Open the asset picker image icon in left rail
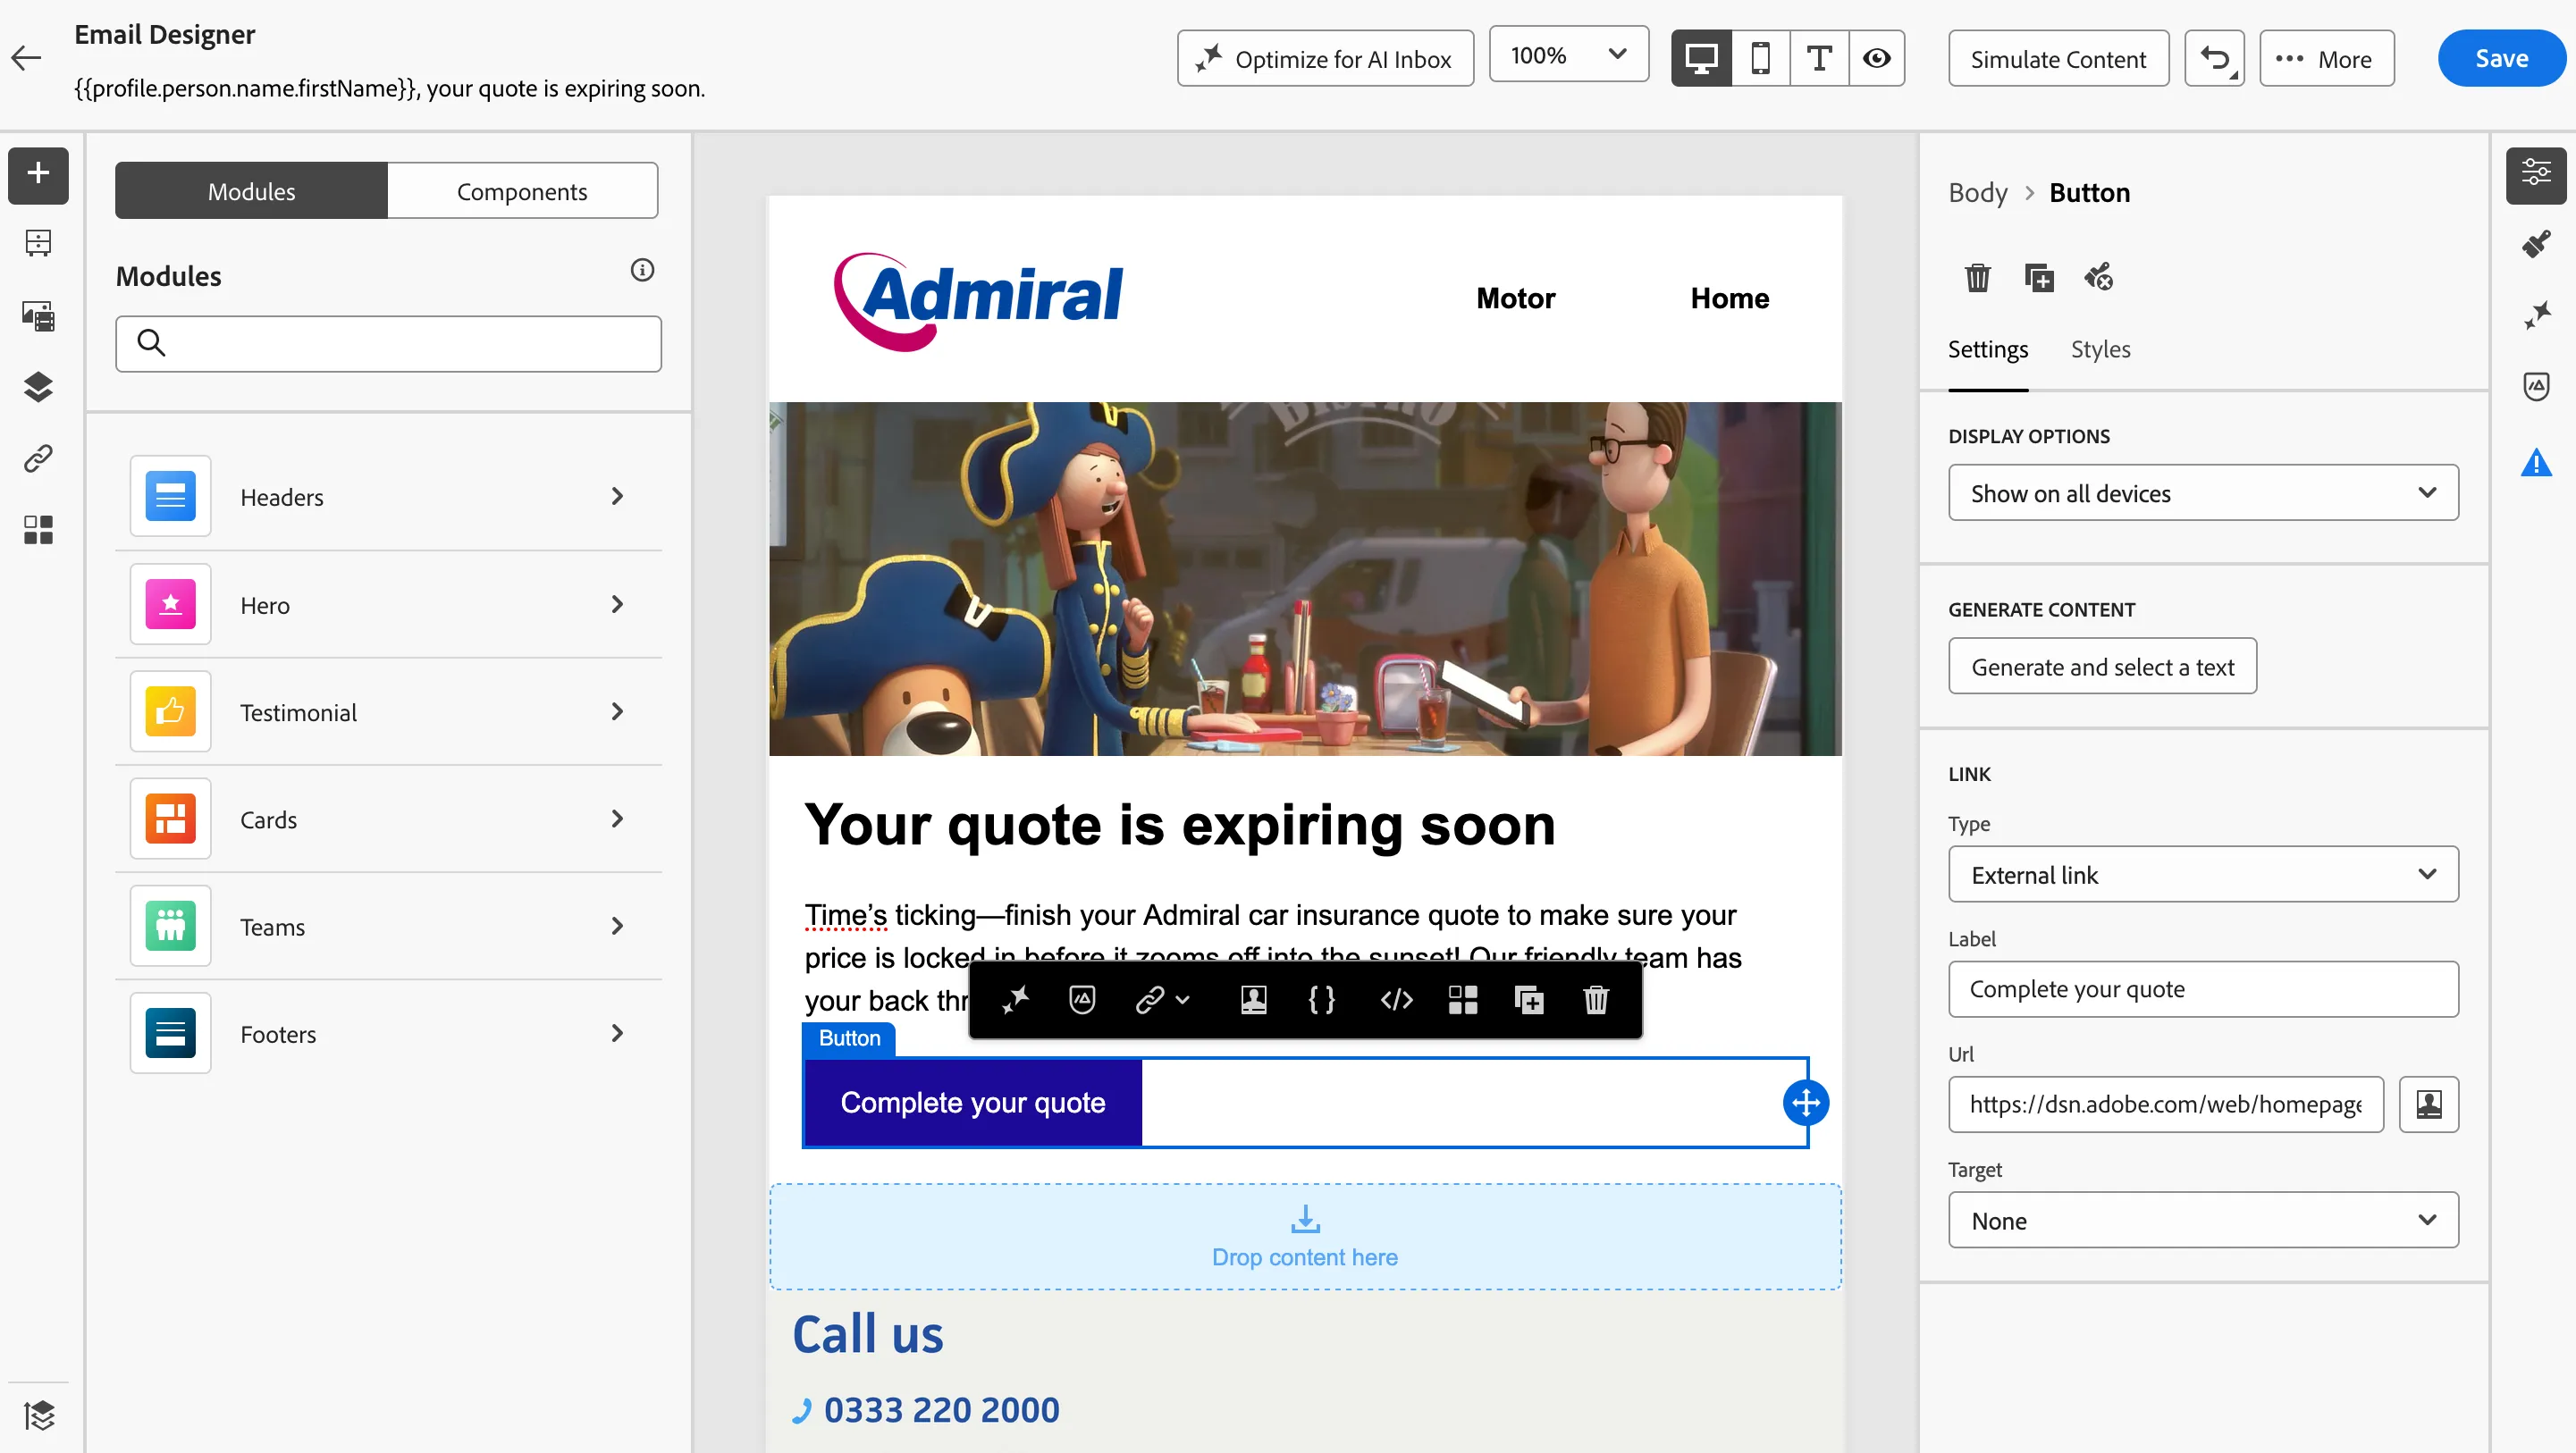This screenshot has height=1453, width=2576. [38, 316]
